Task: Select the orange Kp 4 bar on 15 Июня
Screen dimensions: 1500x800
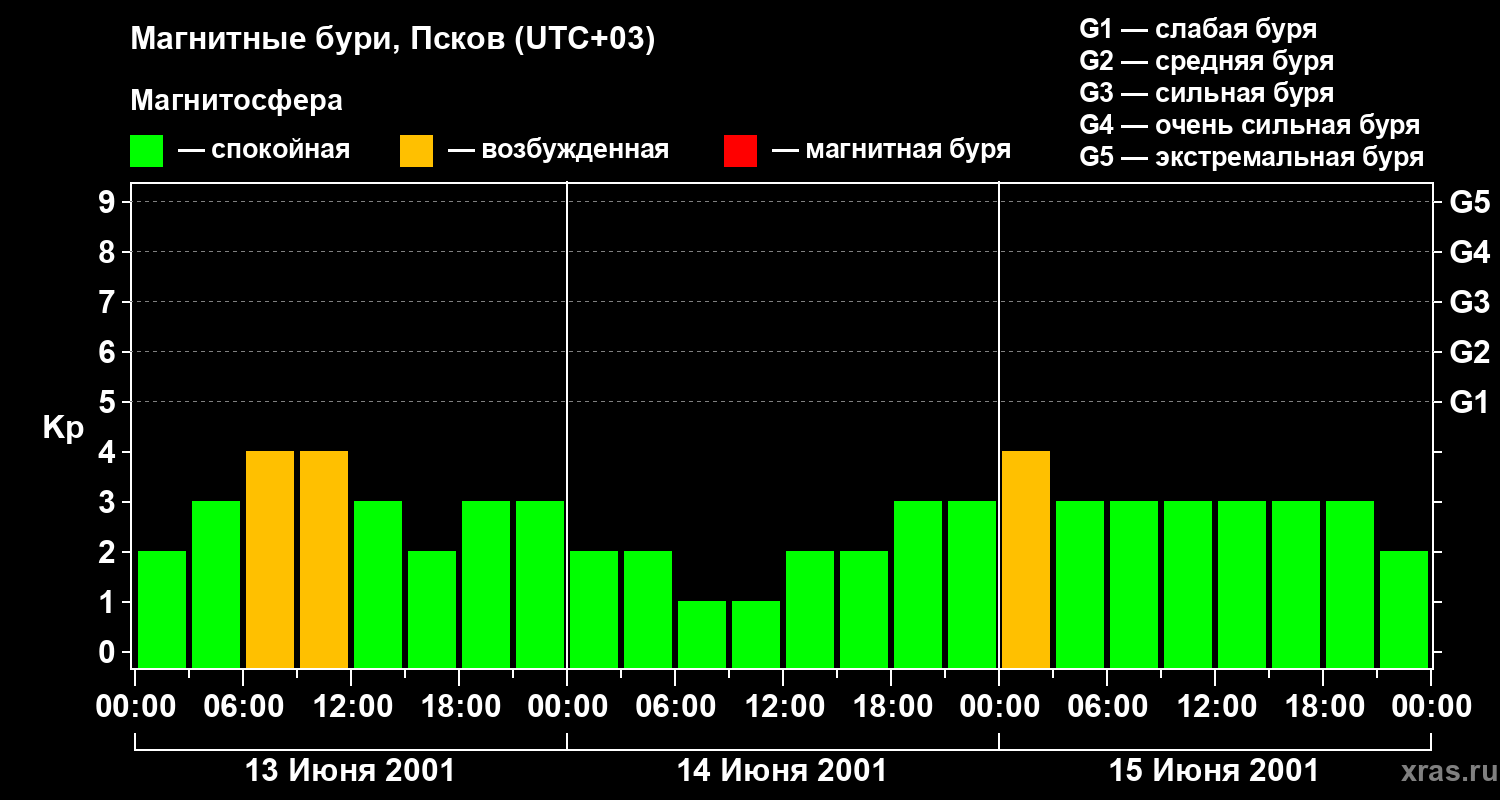Action: tap(1026, 559)
